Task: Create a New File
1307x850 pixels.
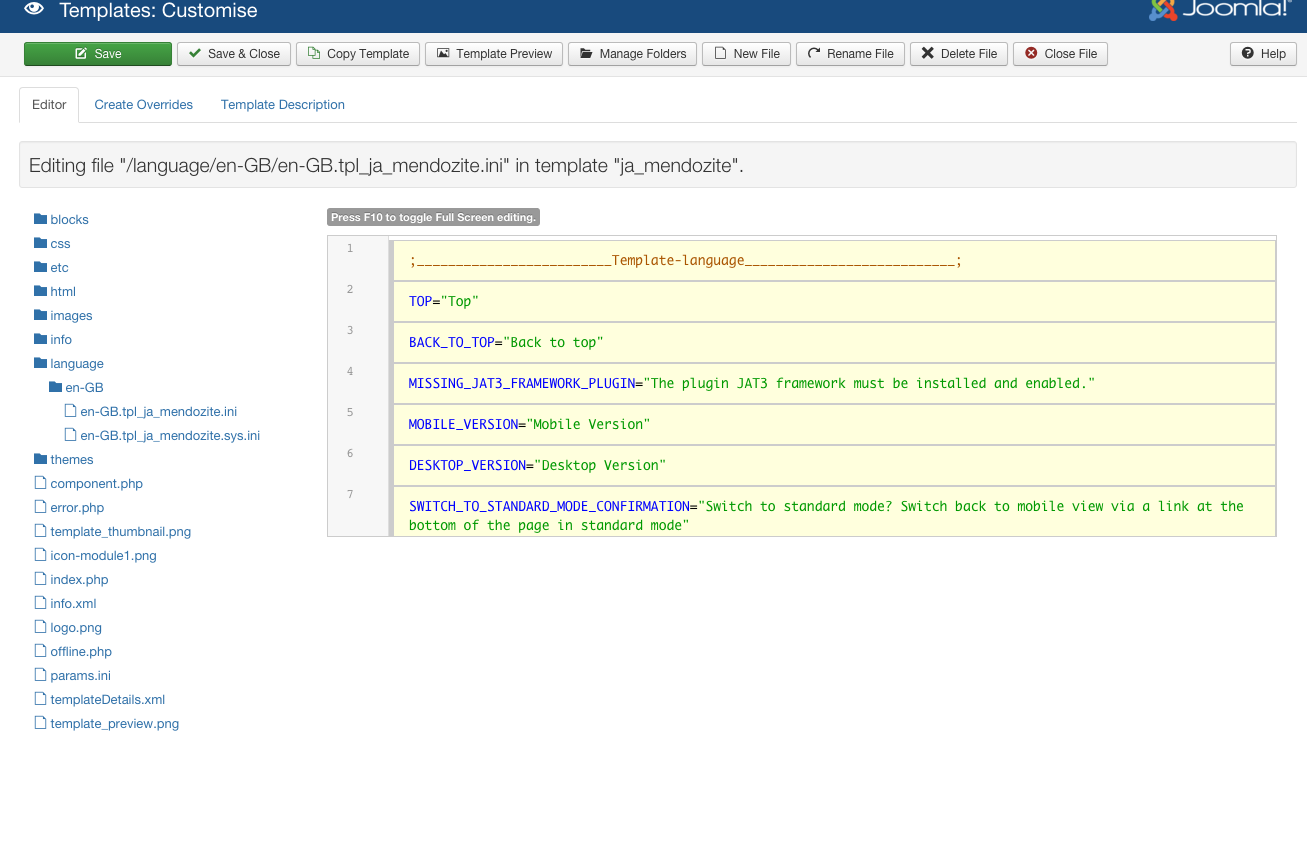Action: (746, 54)
